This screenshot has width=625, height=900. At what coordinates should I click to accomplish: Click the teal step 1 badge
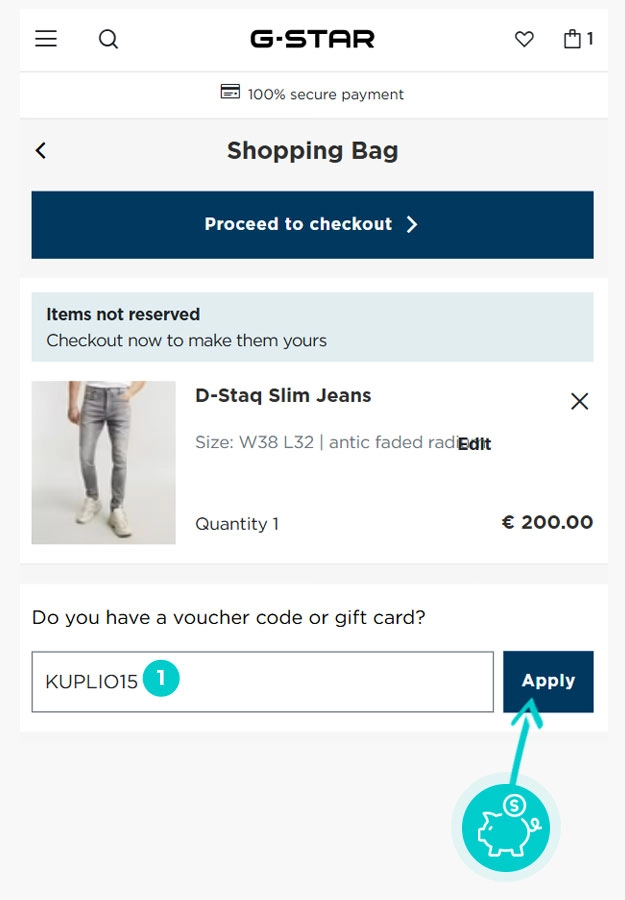[161, 679]
